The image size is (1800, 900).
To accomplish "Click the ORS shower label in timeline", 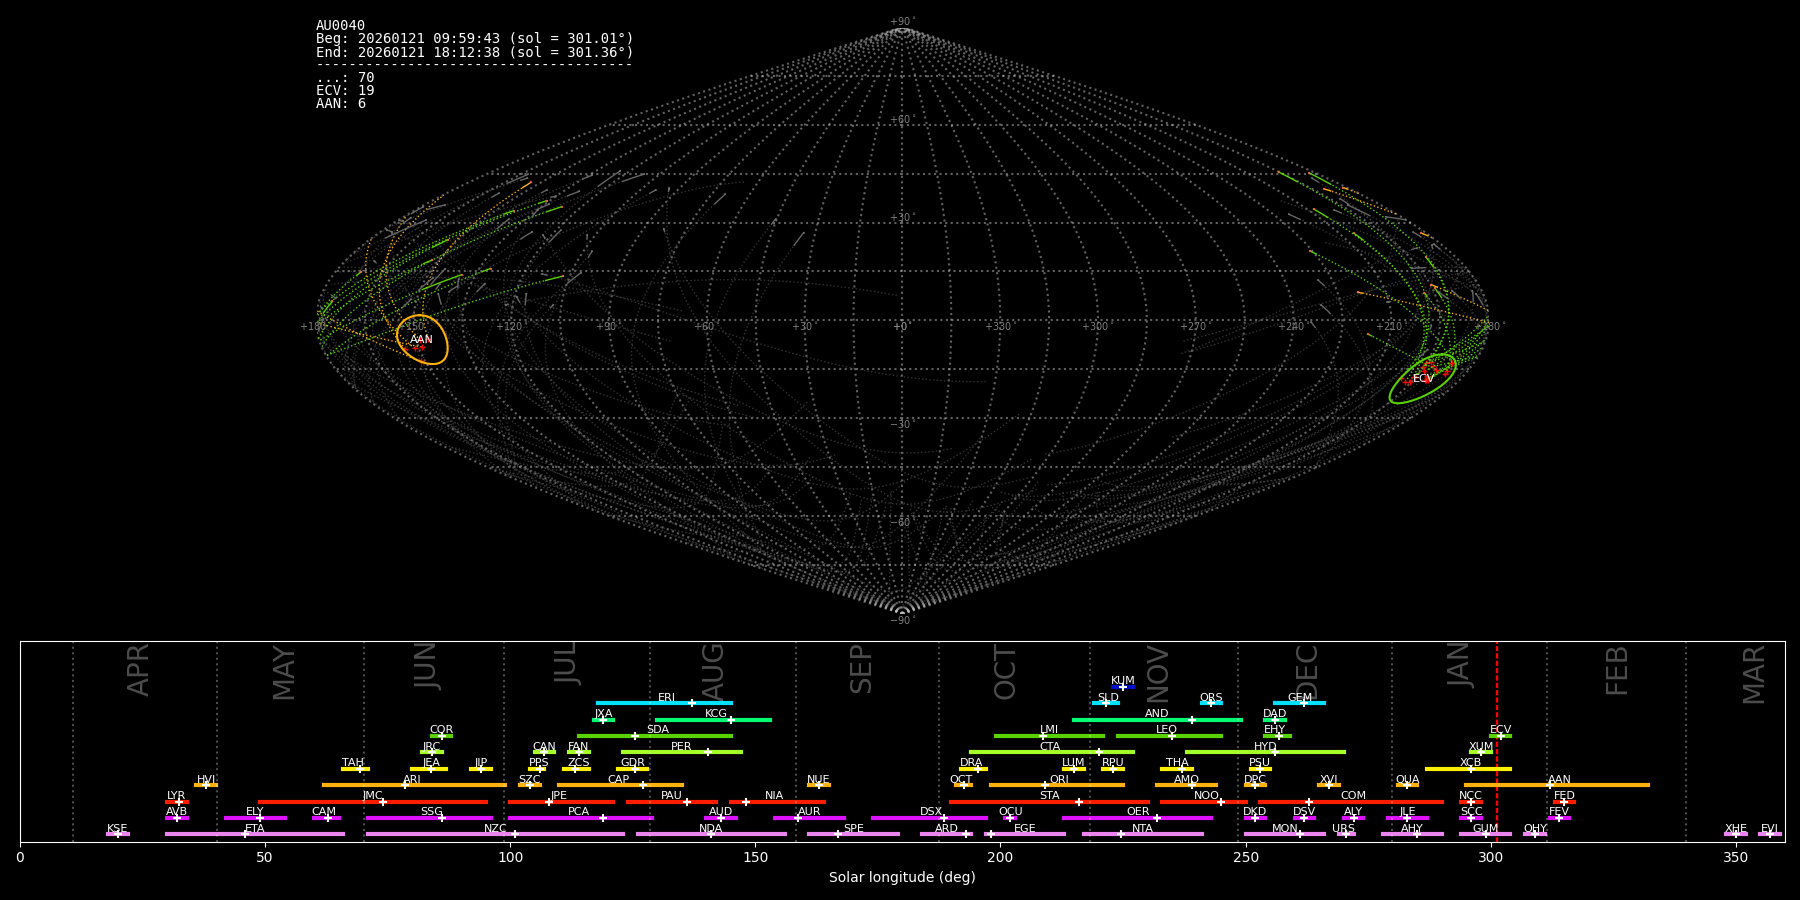I will 1211,698.
